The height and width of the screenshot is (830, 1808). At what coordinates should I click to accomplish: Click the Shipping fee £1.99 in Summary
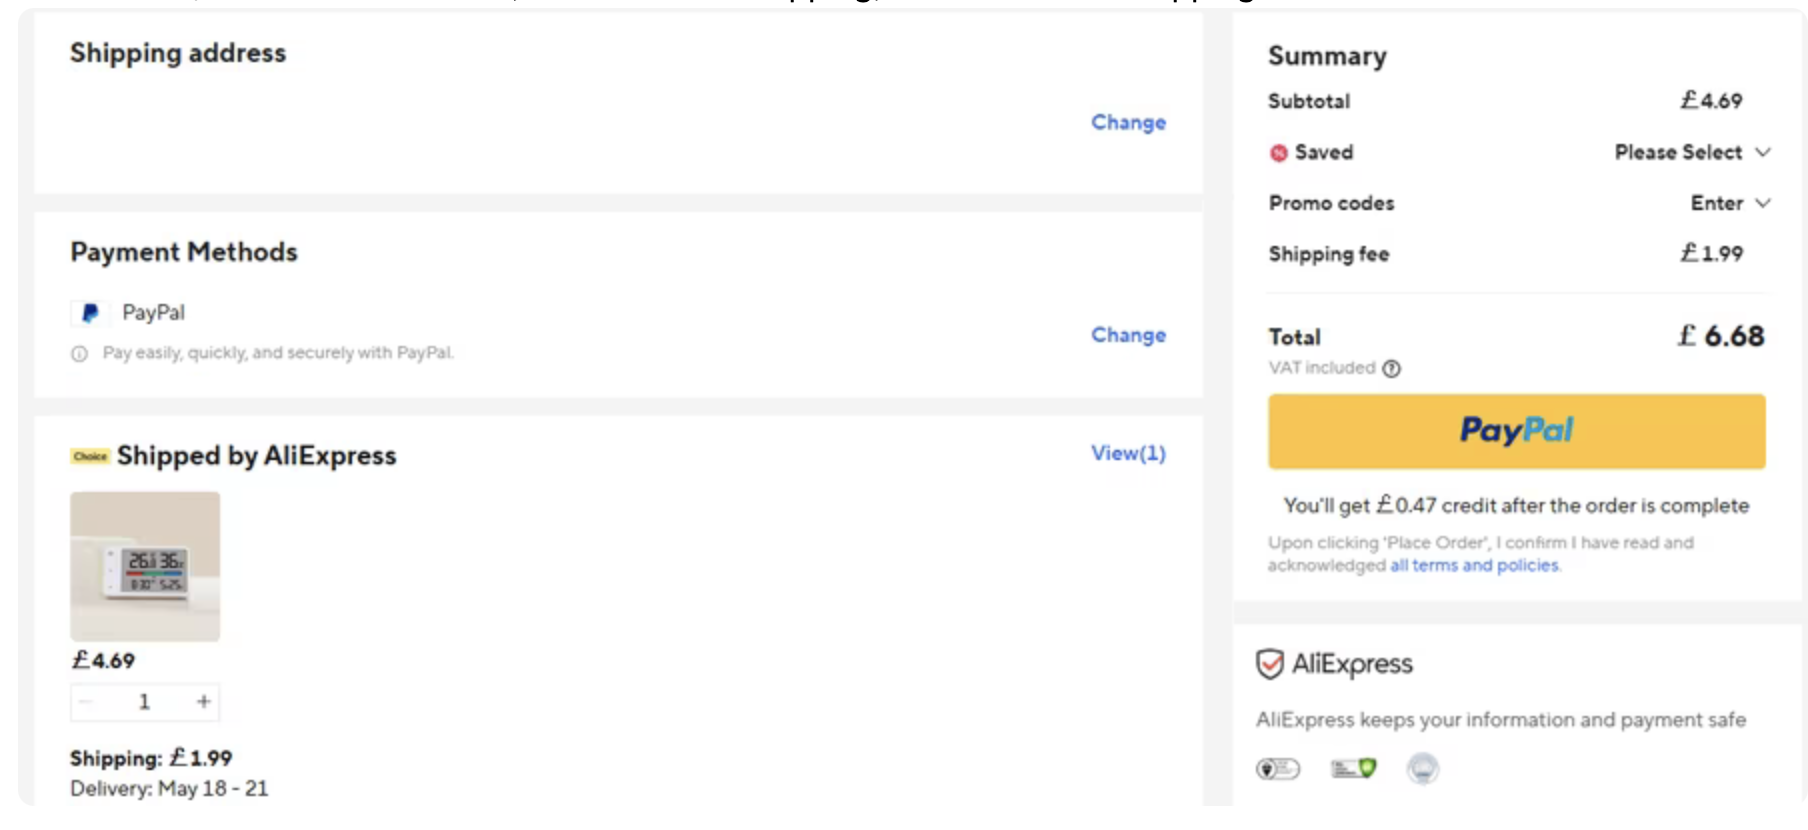1711,254
